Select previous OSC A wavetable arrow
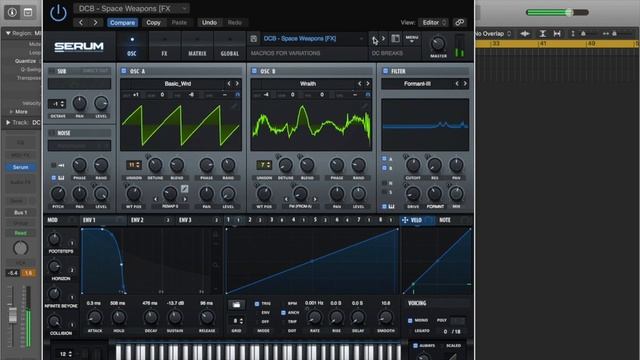The height and width of the screenshot is (360, 640). click(x=229, y=84)
